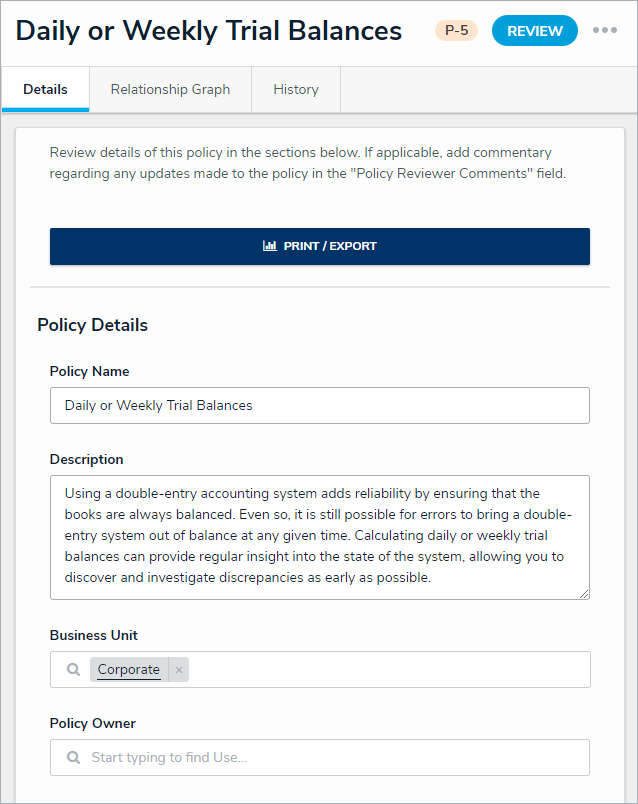Viewport: 638px width, 804px height.
Task: View the History tab
Action: click(x=296, y=89)
